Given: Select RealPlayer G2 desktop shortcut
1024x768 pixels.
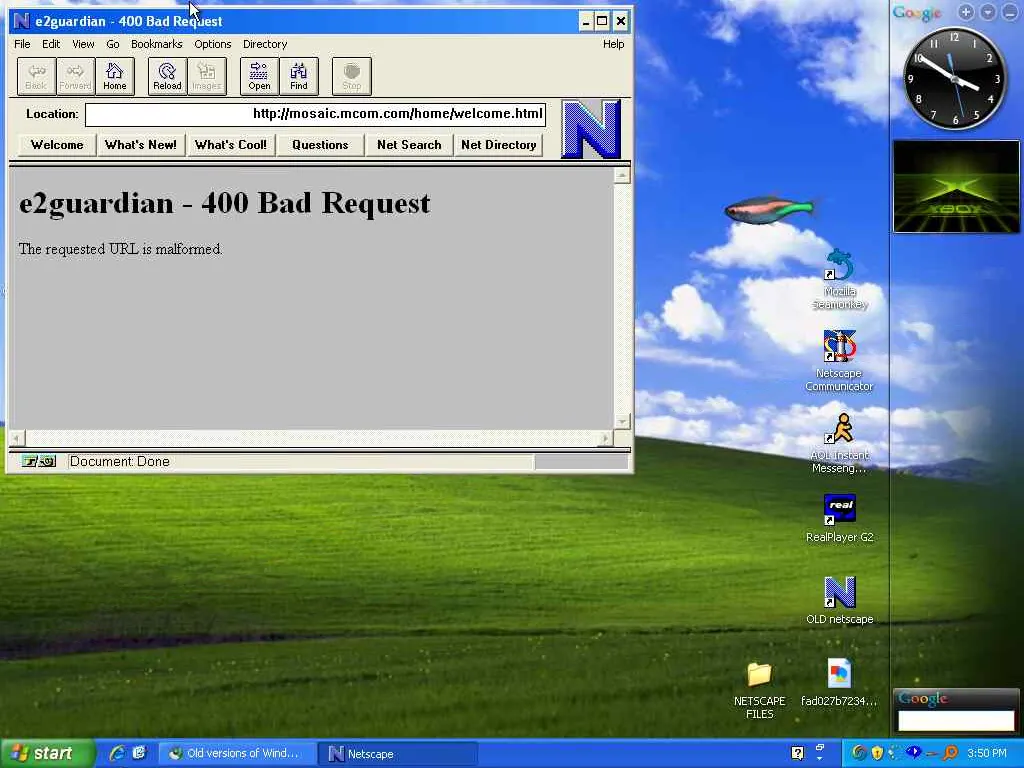Looking at the screenshot, I should click(x=839, y=519).
